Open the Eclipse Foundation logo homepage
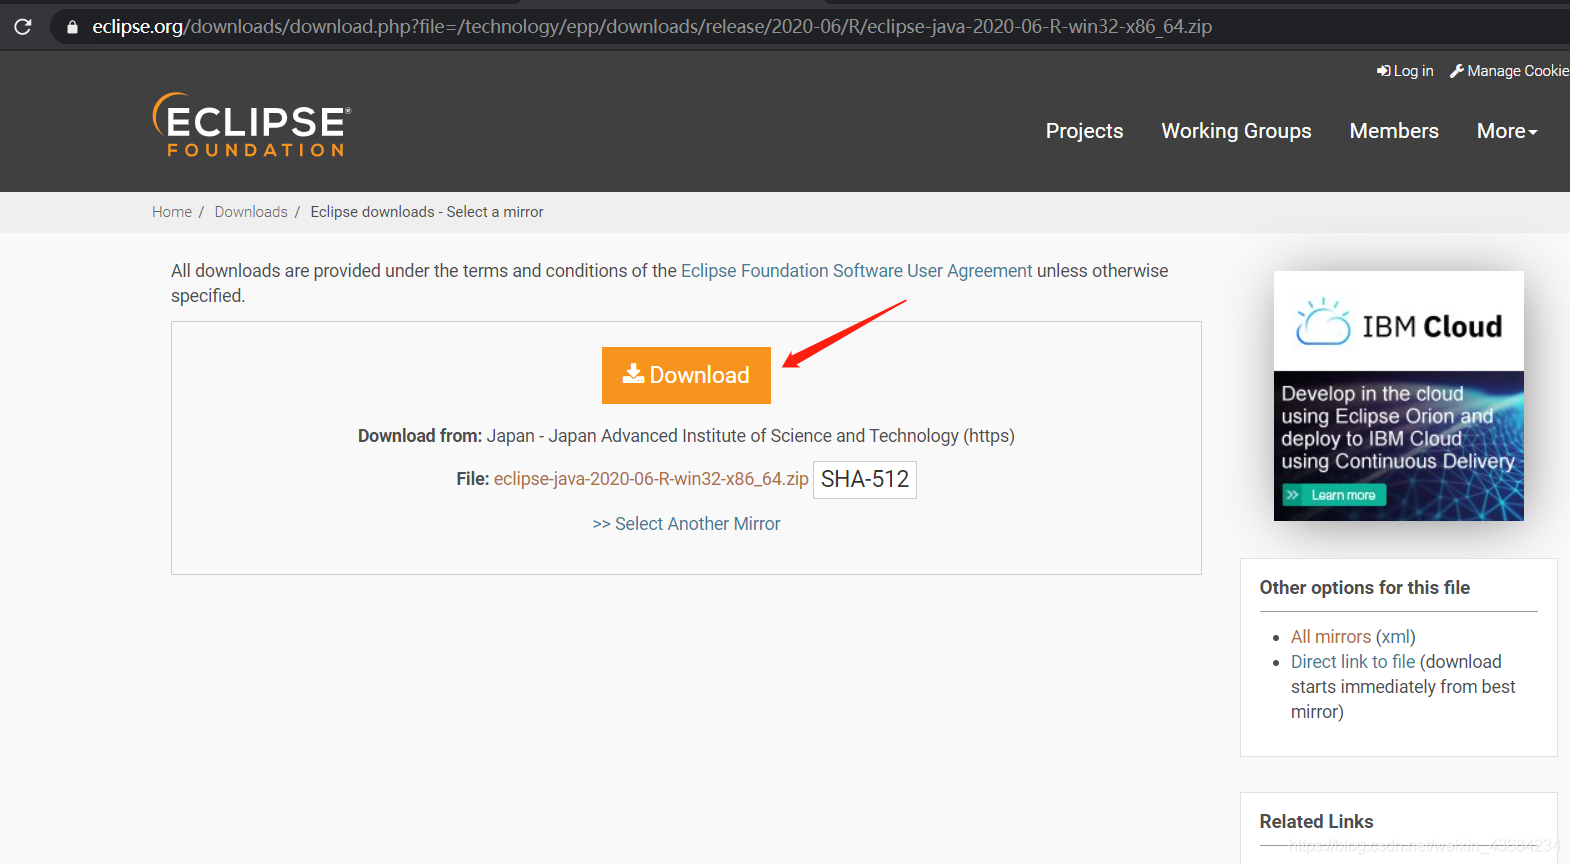The height and width of the screenshot is (864, 1570). [252, 125]
